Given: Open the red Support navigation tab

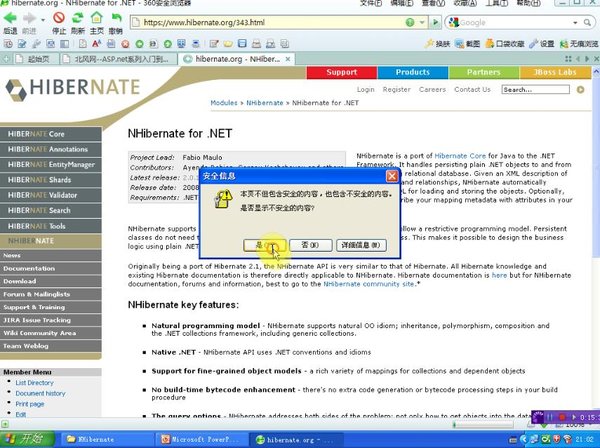Looking at the screenshot, I should point(341,72).
